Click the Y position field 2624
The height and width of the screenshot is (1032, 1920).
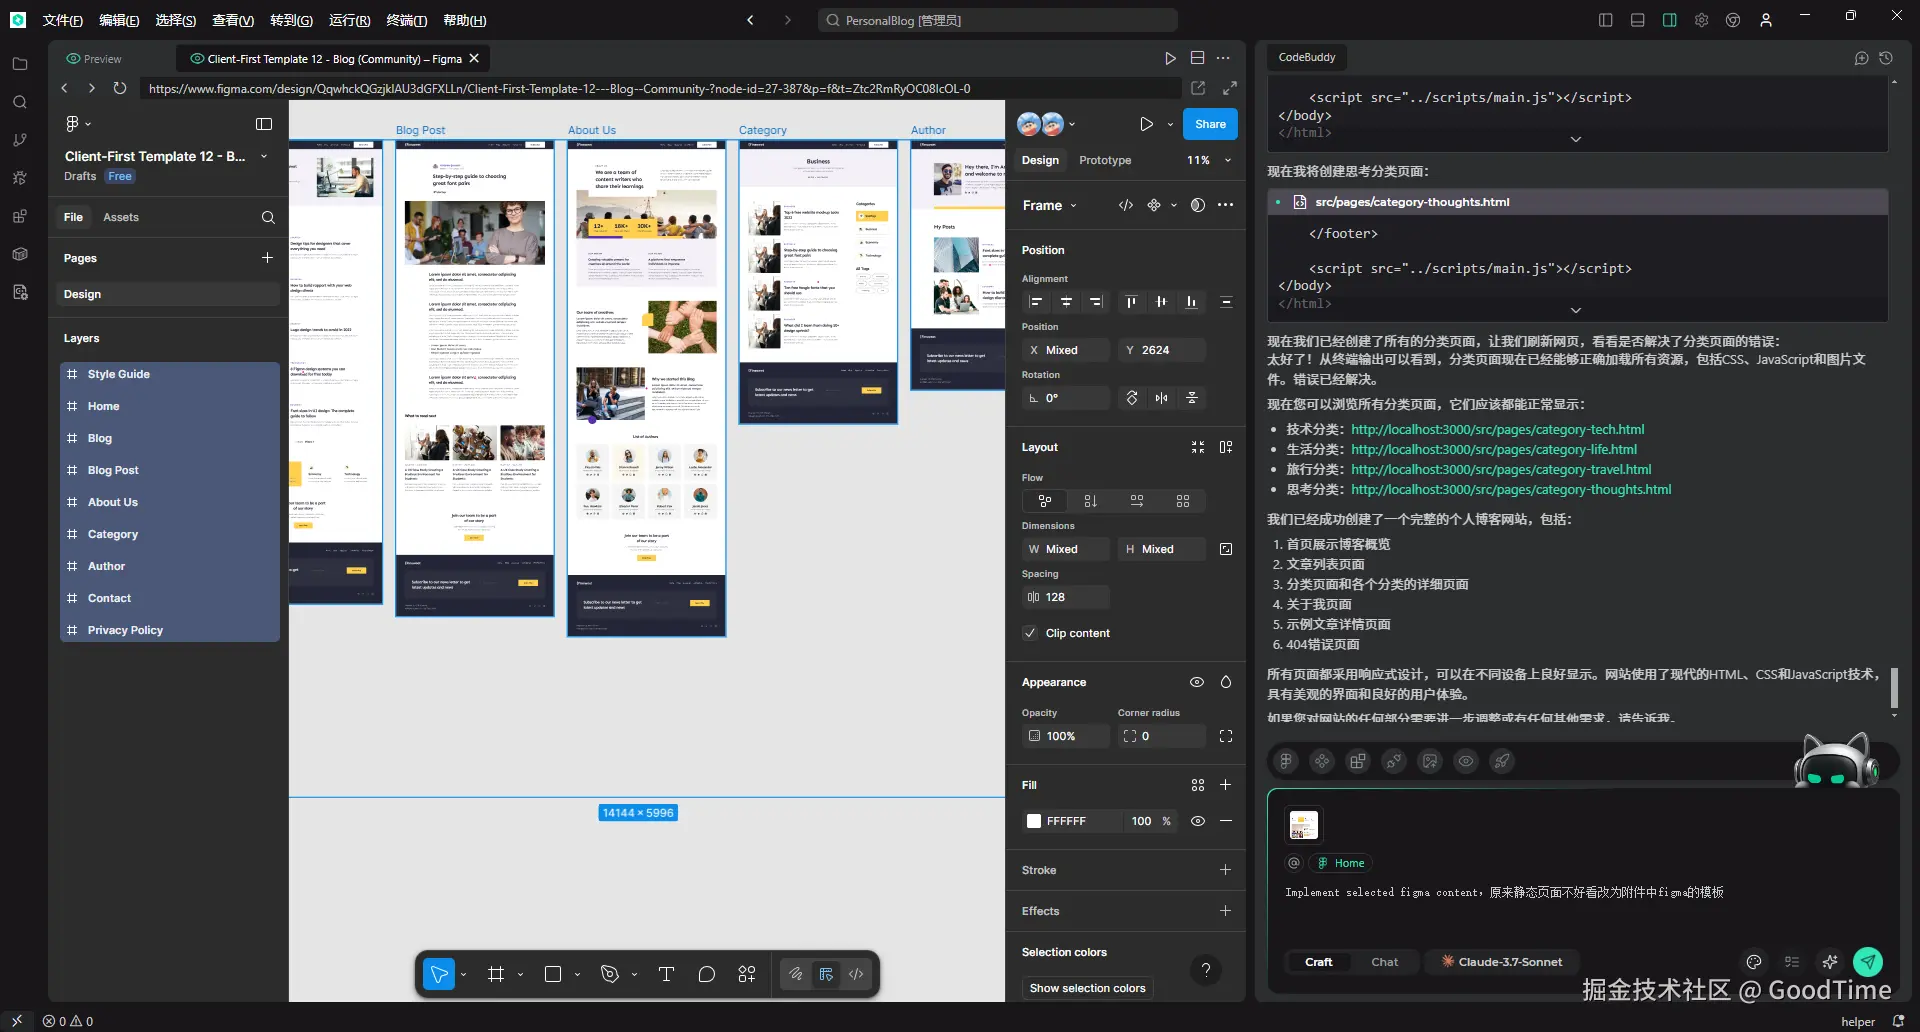point(1162,350)
